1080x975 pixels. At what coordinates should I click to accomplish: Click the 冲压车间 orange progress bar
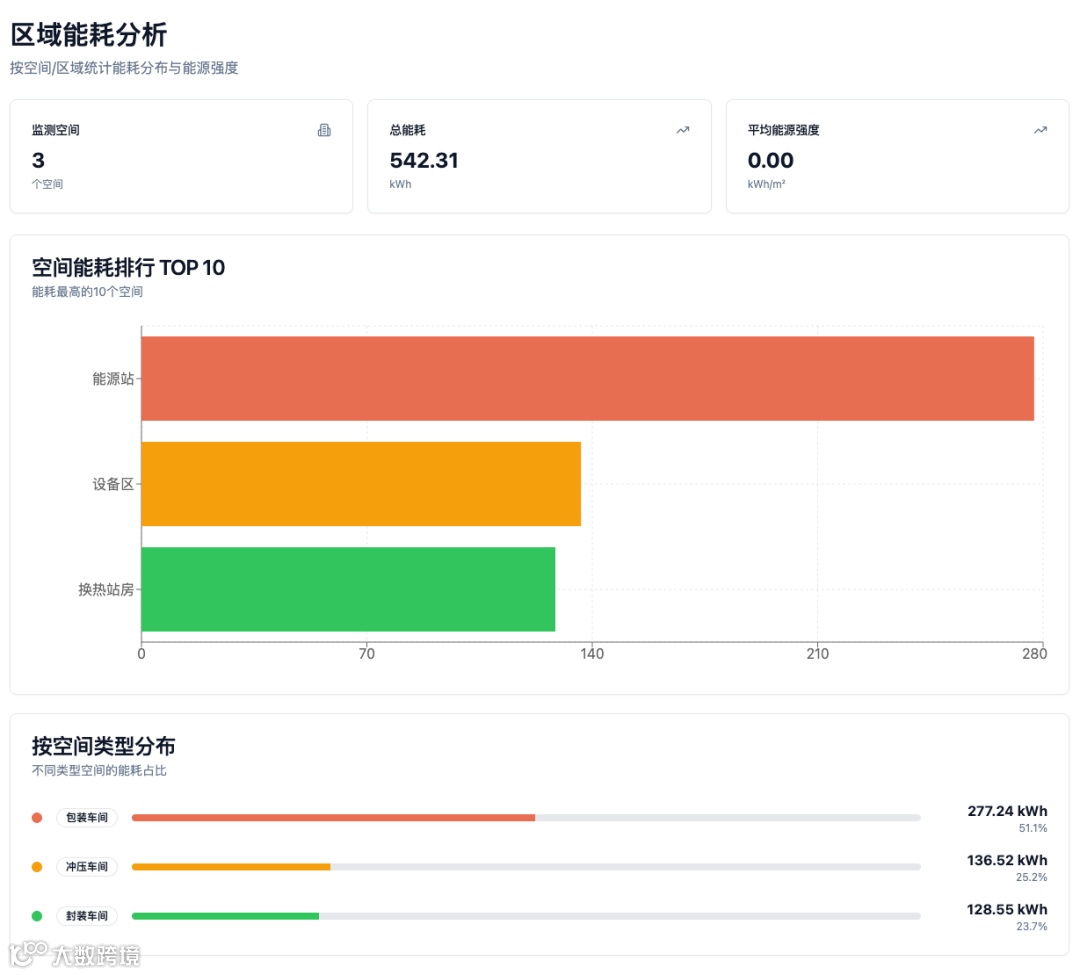(231, 867)
